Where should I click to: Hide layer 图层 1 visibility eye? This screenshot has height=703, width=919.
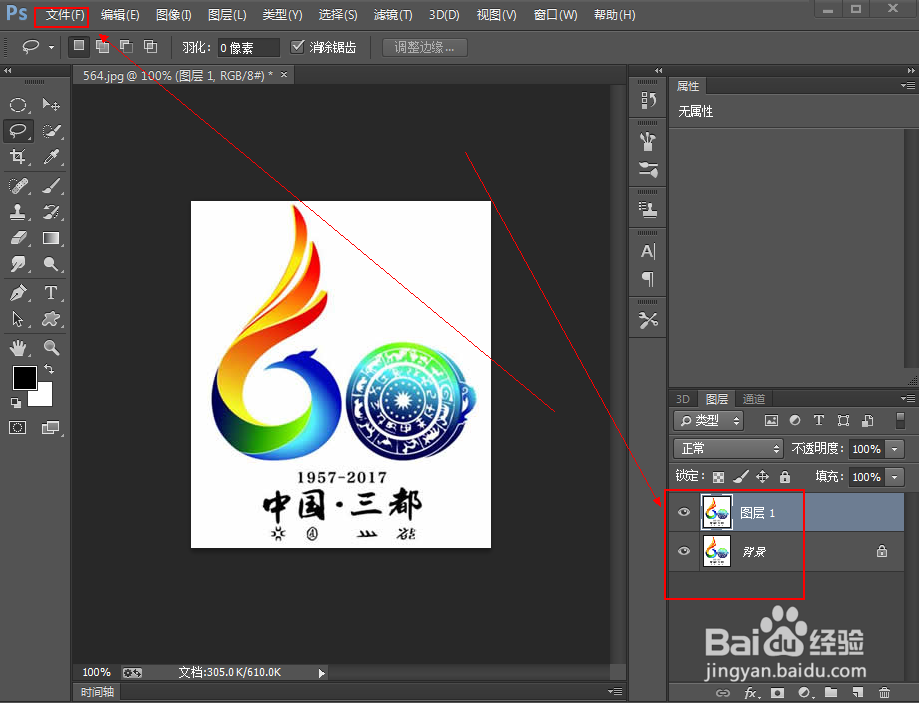(683, 512)
